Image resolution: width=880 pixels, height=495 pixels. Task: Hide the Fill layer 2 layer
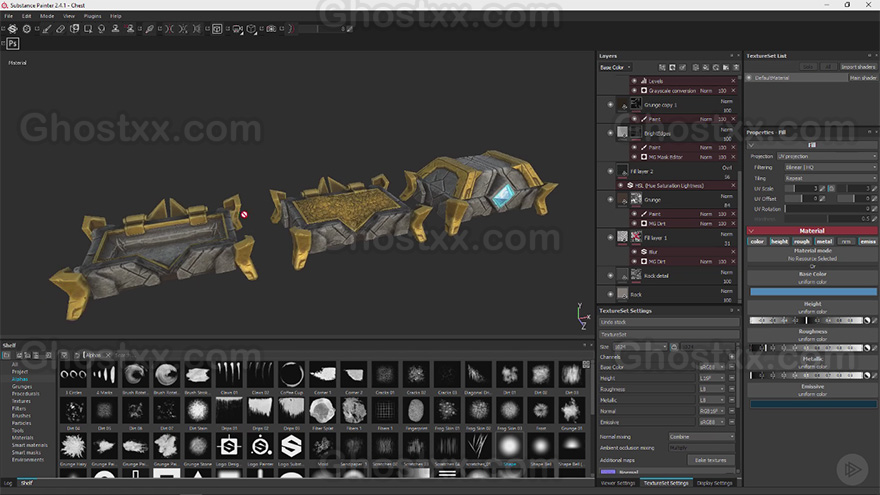point(611,171)
